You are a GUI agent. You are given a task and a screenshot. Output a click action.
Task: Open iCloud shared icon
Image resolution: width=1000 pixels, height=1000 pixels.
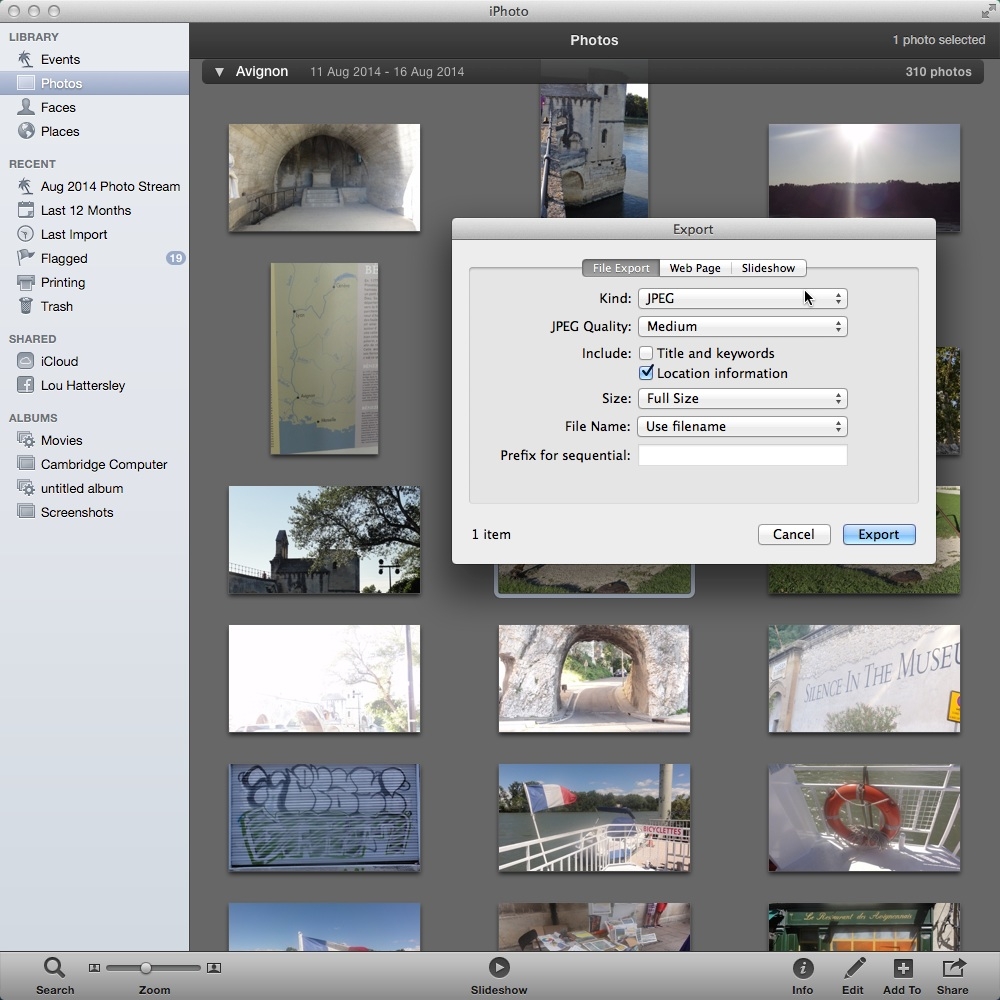26,361
